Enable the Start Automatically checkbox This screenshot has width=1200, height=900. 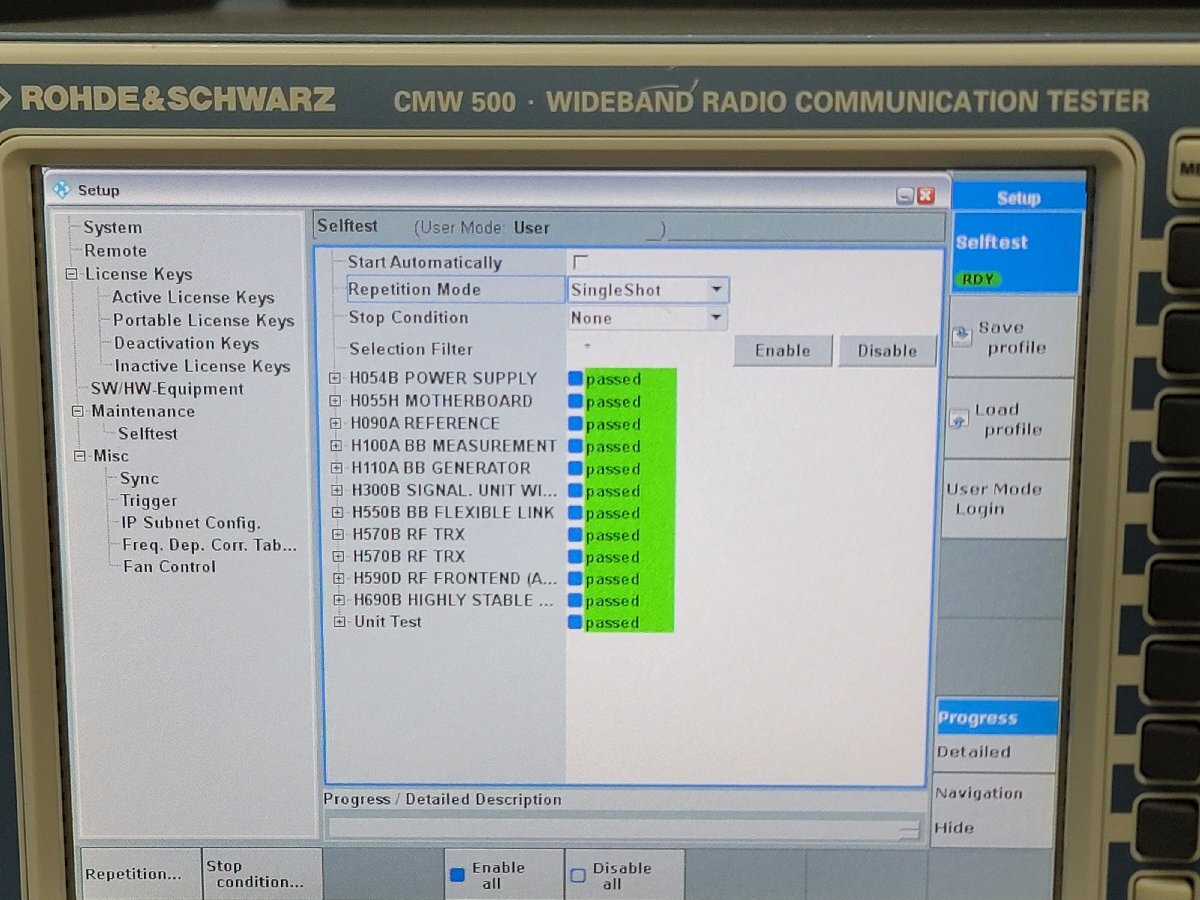click(579, 260)
